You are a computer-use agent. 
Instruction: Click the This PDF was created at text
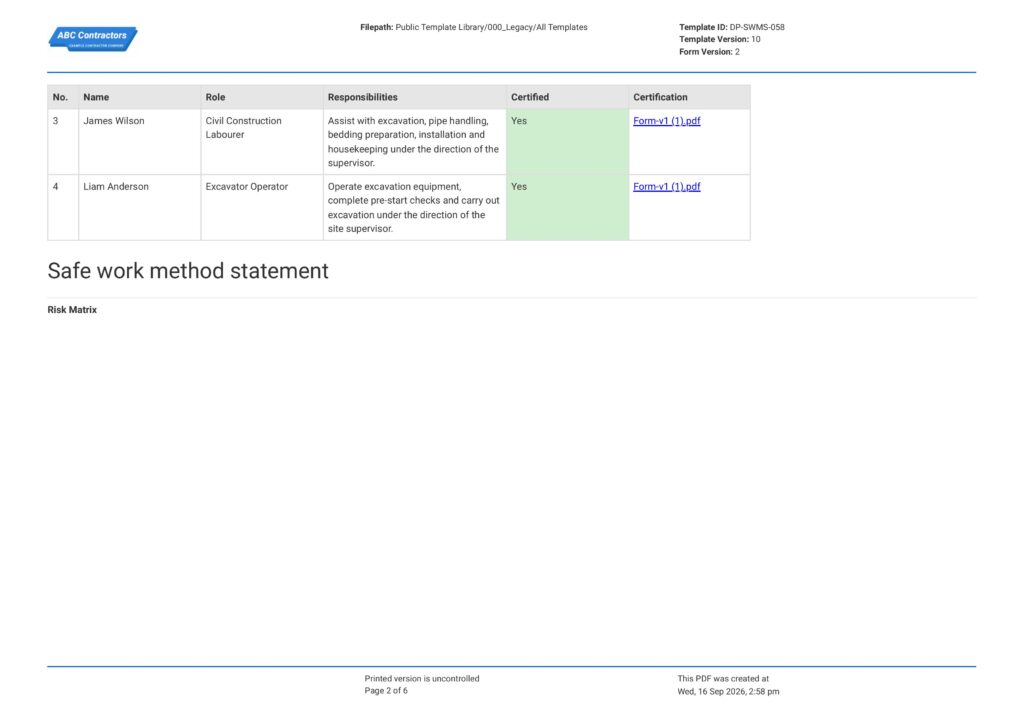click(x=723, y=679)
